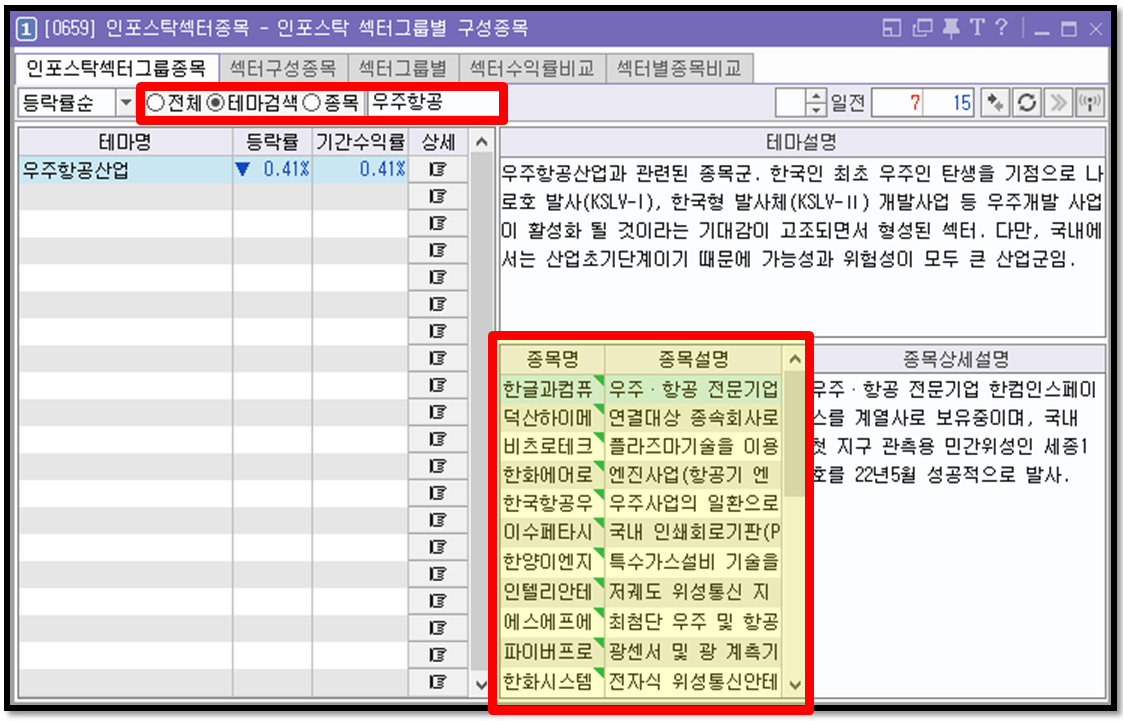Select stock 한글과컴퓨 in the list
The width and height of the screenshot is (1123, 721).
[x=552, y=389]
